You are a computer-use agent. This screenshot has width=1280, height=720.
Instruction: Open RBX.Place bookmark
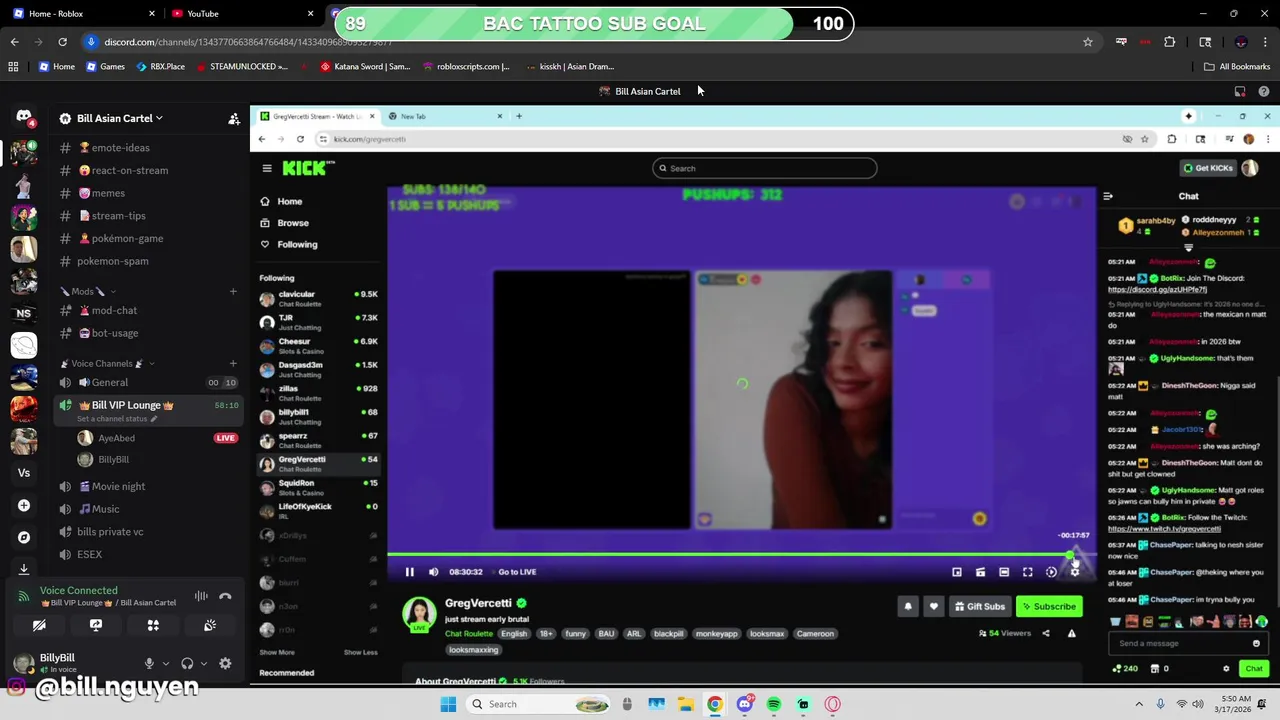[159, 67]
